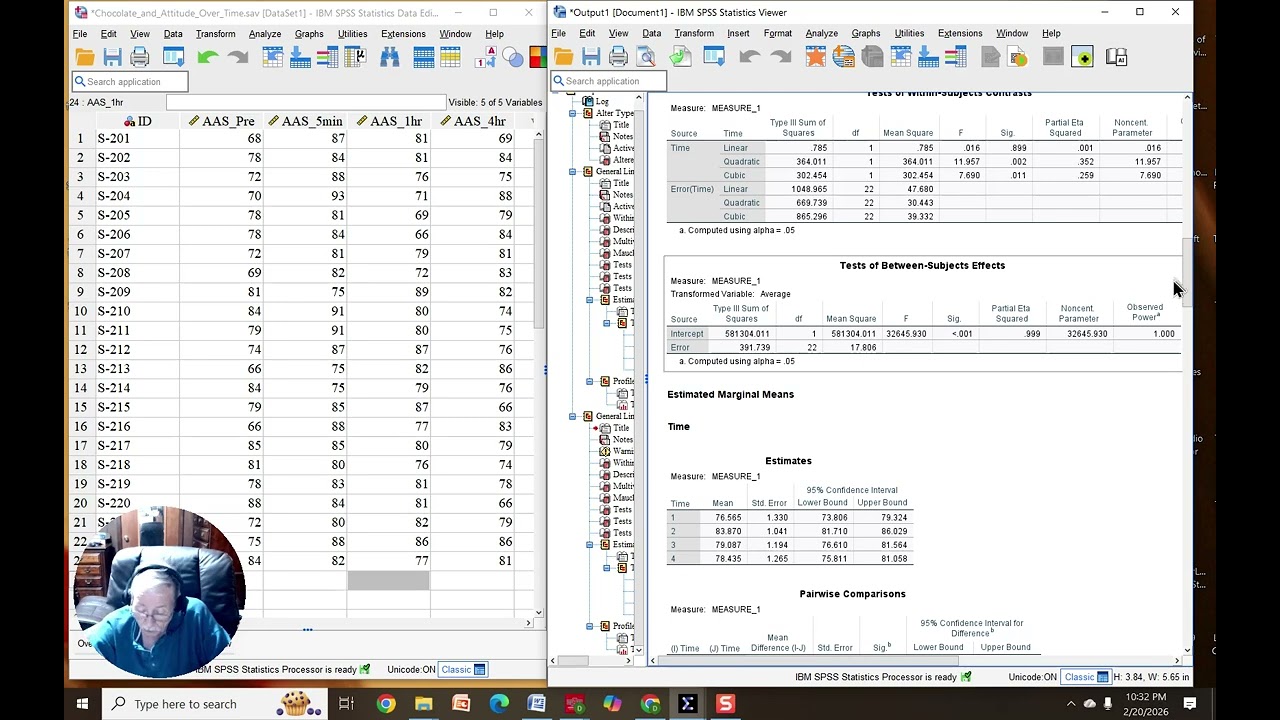Open a file from the Viewer toolbar
This screenshot has width=1280, height=720.
pos(563,57)
